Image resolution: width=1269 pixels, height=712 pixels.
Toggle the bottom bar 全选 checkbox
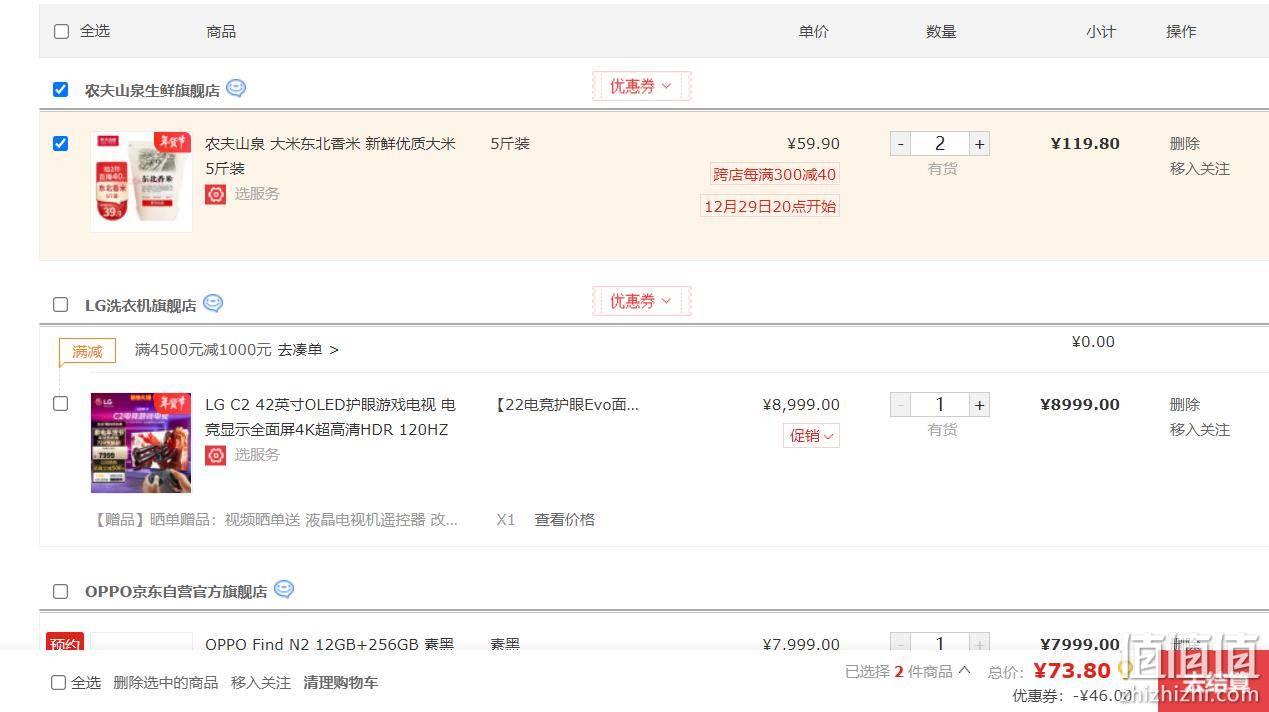59,683
